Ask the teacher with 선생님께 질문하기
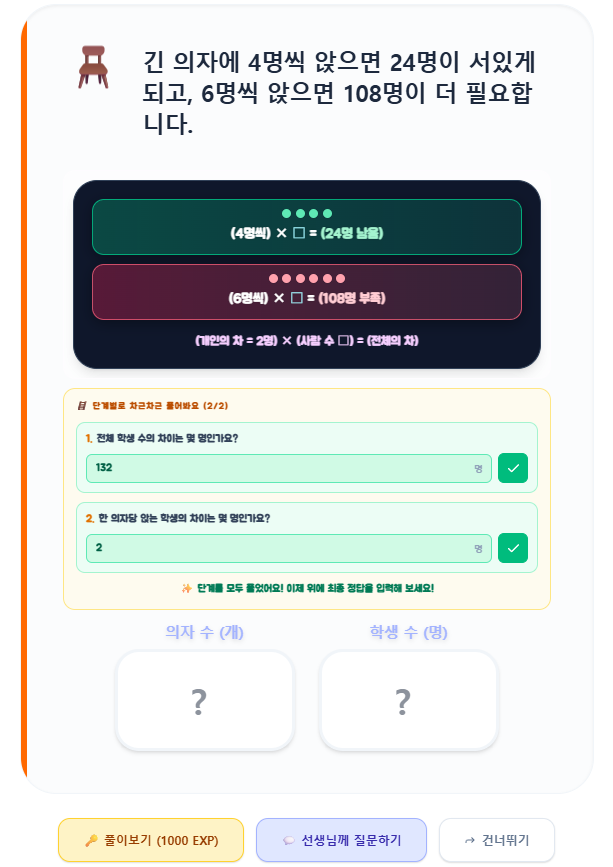The width and height of the screenshot is (613, 867). [341, 840]
